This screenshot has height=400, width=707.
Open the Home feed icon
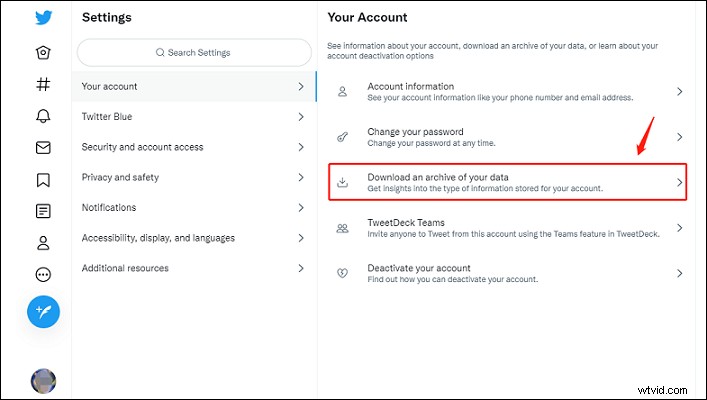click(x=43, y=52)
